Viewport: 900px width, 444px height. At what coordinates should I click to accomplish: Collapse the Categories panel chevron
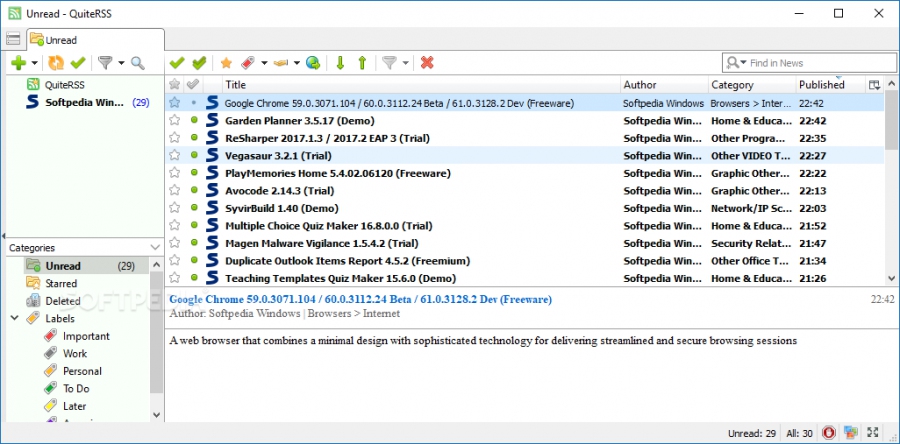[155, 247]
